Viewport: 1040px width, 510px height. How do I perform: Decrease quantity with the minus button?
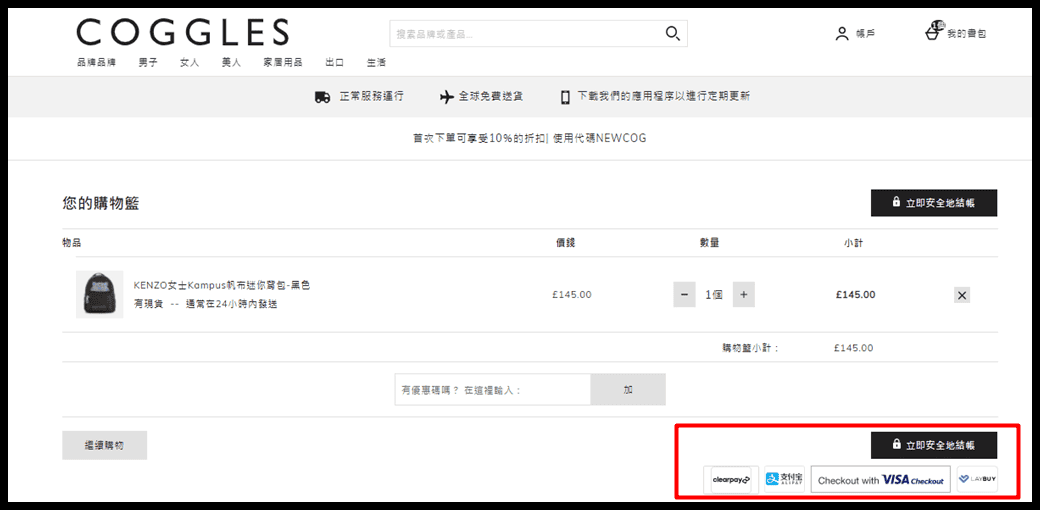pyautogui.click(x=684, y=295)
